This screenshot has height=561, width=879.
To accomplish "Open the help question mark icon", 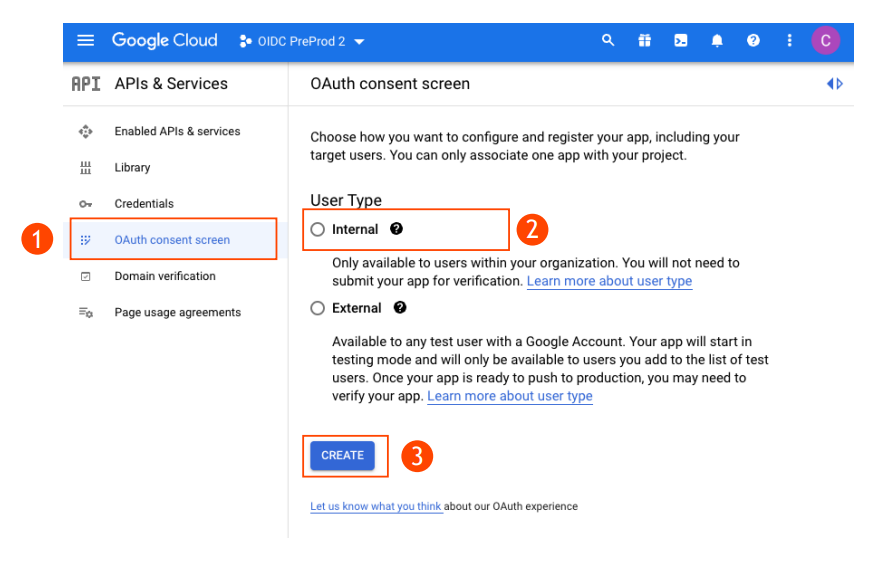I will click(753, 41).
